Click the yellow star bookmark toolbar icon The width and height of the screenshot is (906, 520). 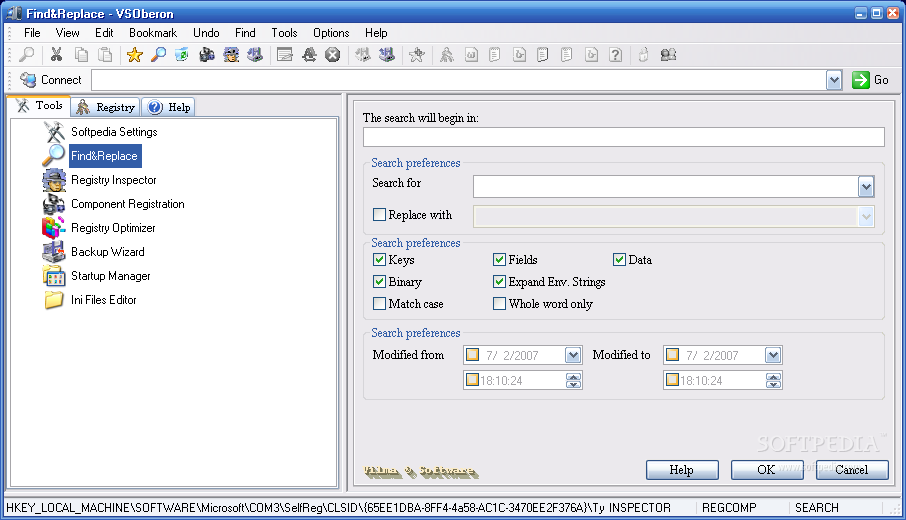(135, 55)
